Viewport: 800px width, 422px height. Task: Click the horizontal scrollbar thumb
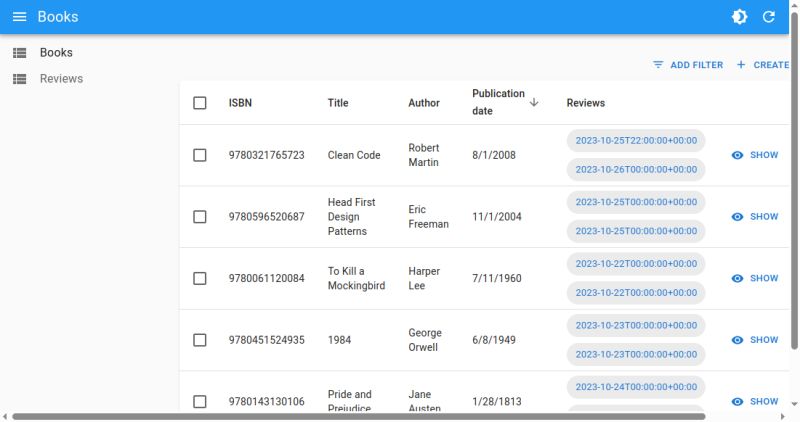(x=359, y=417)
